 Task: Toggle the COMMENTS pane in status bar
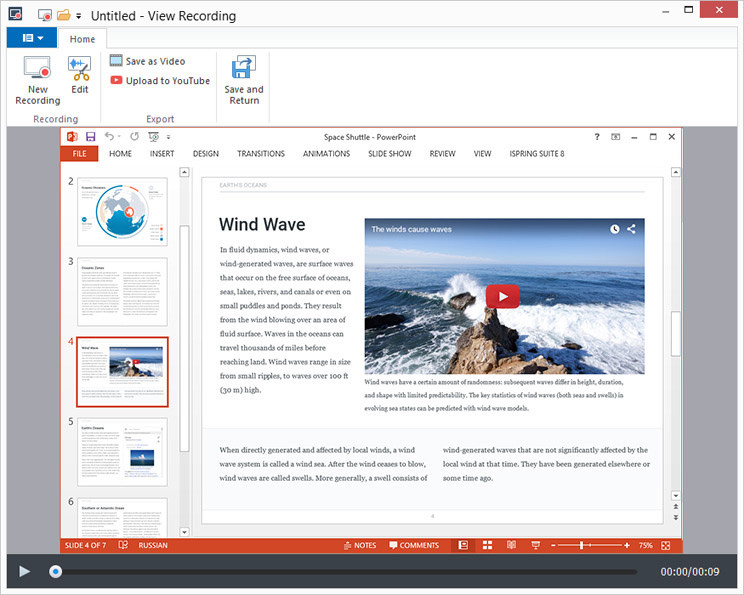click(414, 545)
